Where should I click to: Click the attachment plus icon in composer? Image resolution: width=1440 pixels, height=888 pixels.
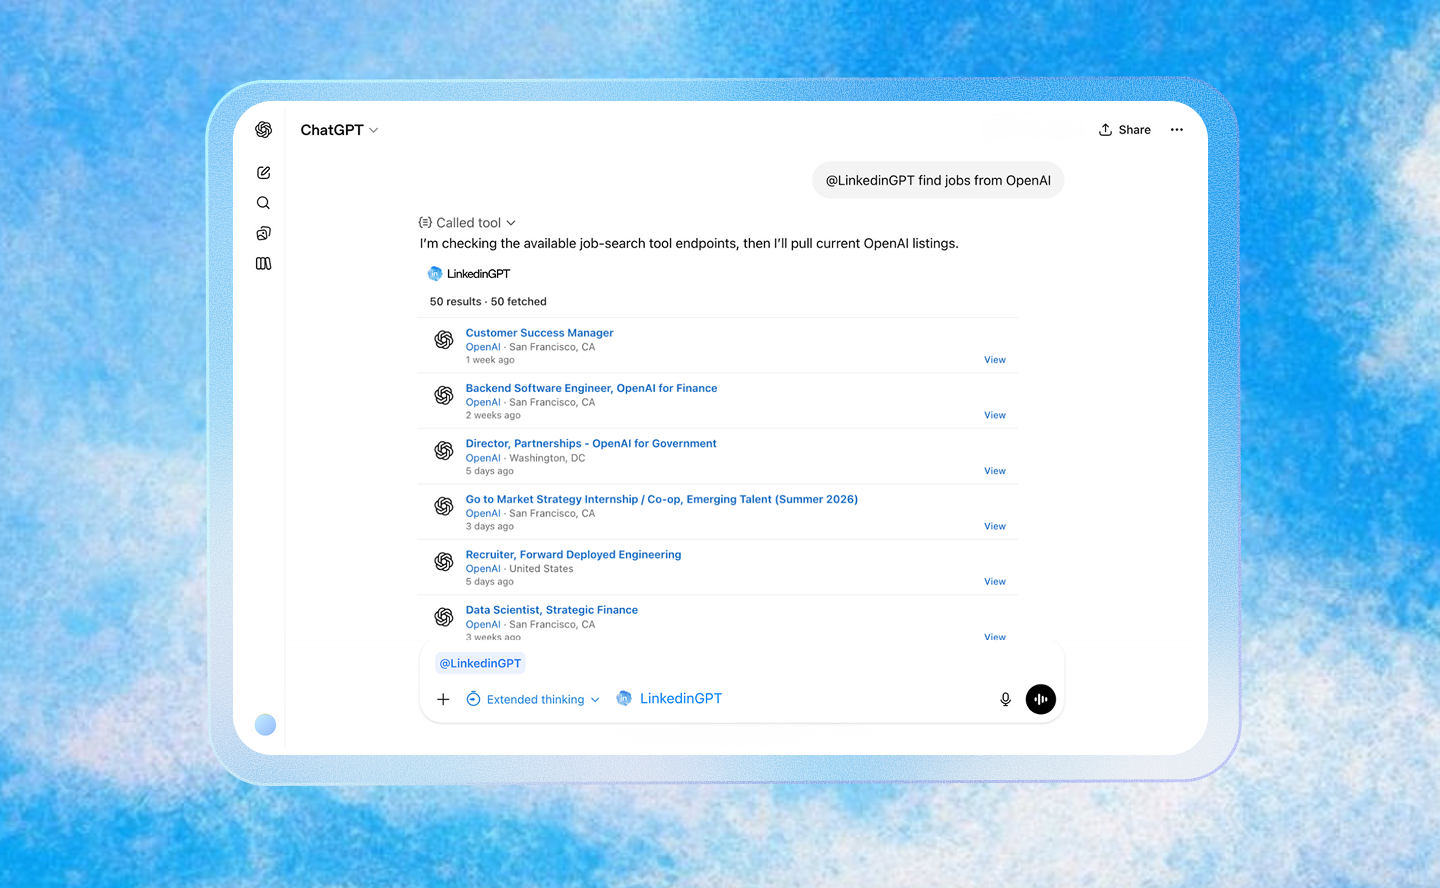tap(443, 699)
